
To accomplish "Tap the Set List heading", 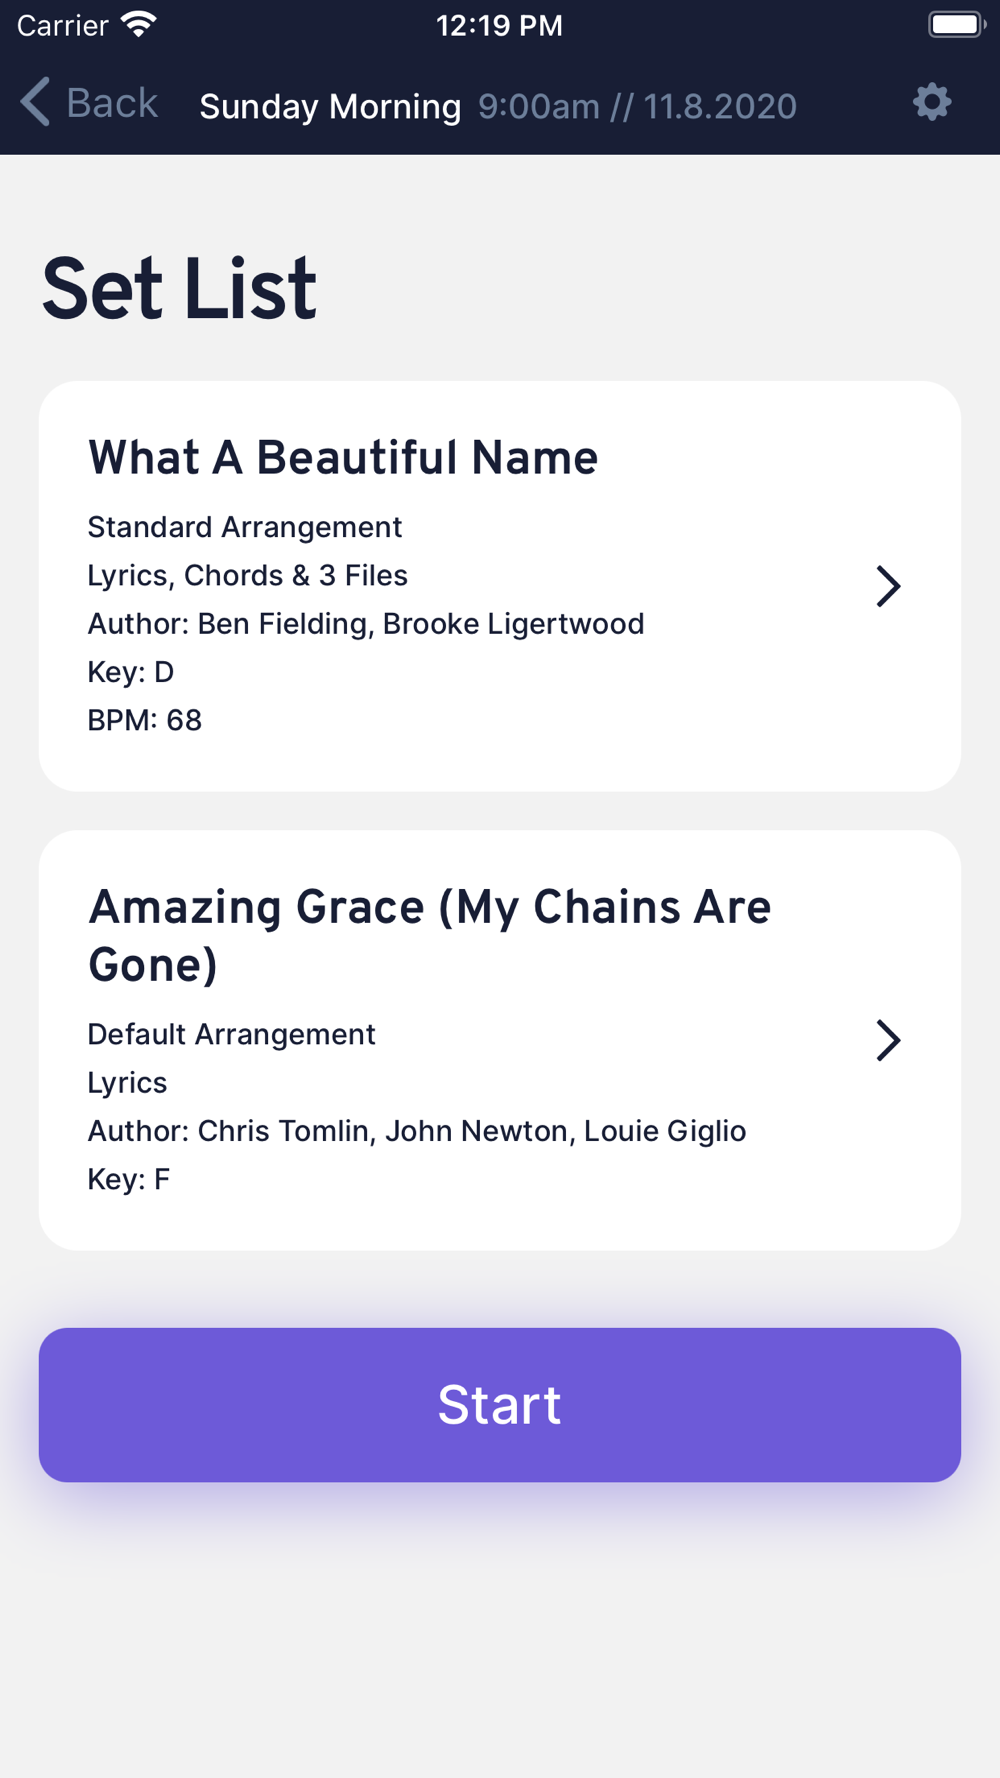I will pos(179,289).
